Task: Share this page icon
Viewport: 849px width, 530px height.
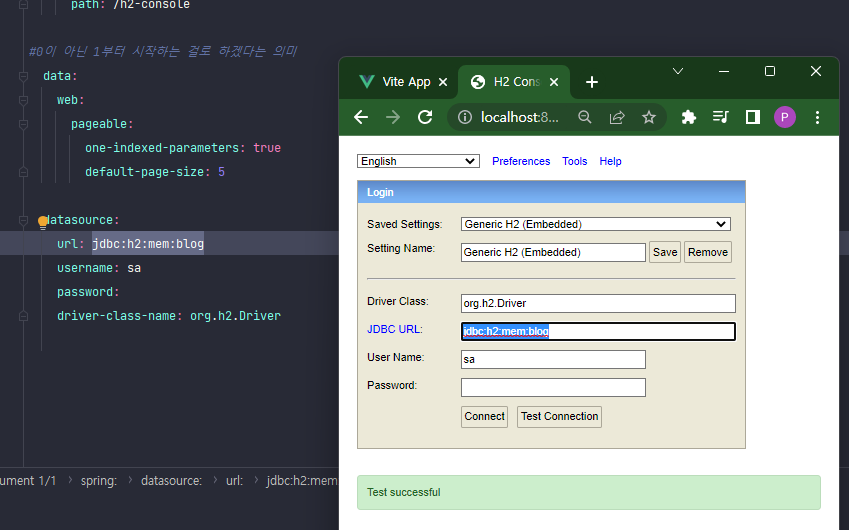Action: coord(617,117)
